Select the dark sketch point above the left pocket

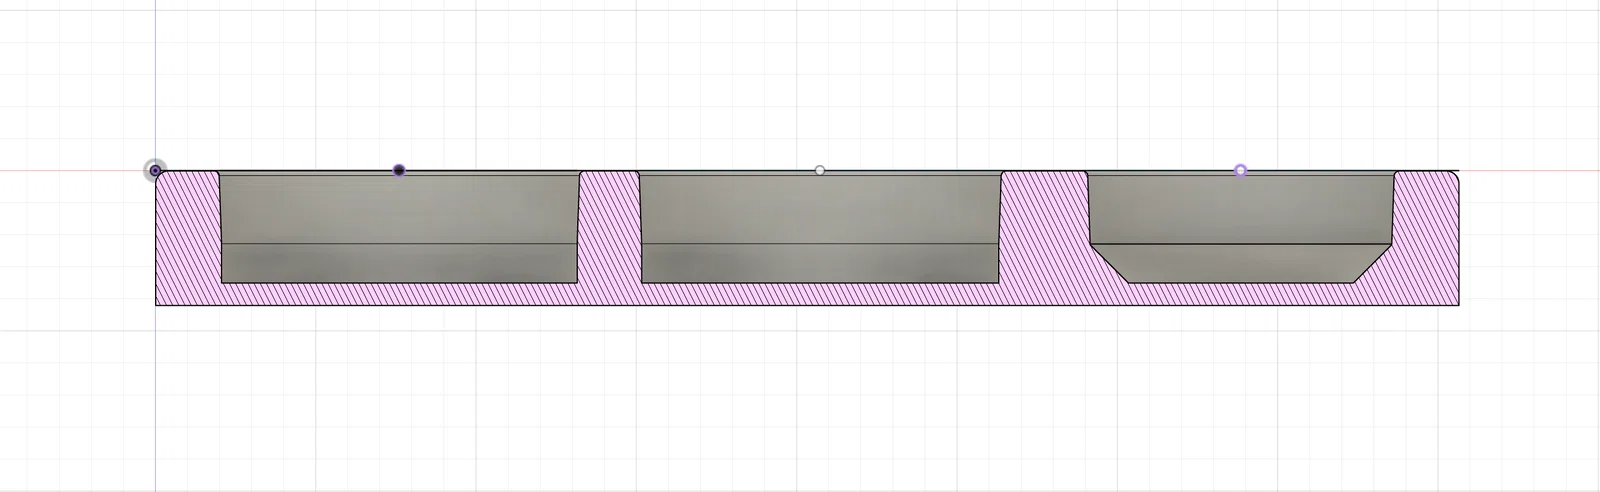pyautogui.click(x=399, y=170)
